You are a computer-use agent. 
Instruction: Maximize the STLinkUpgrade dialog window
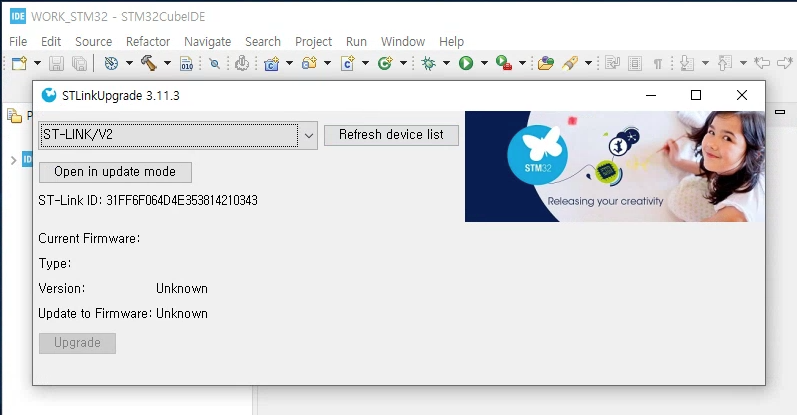[x=696, y=96]
